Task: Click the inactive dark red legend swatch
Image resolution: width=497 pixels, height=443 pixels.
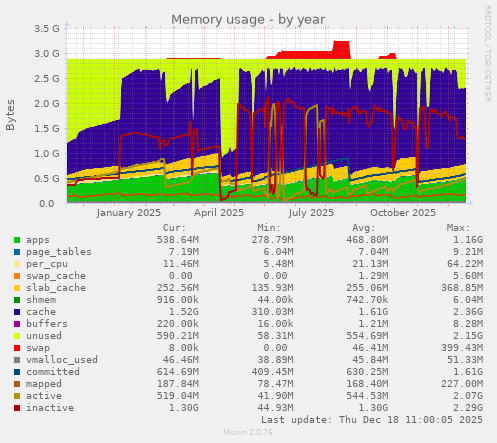Action: point(17,408)
